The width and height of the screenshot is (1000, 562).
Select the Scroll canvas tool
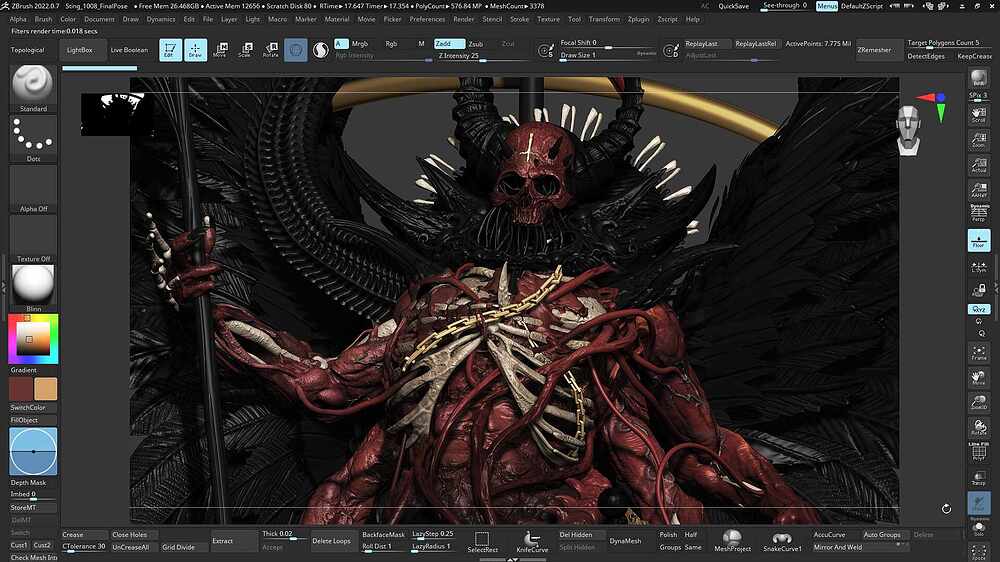[978, 114]
